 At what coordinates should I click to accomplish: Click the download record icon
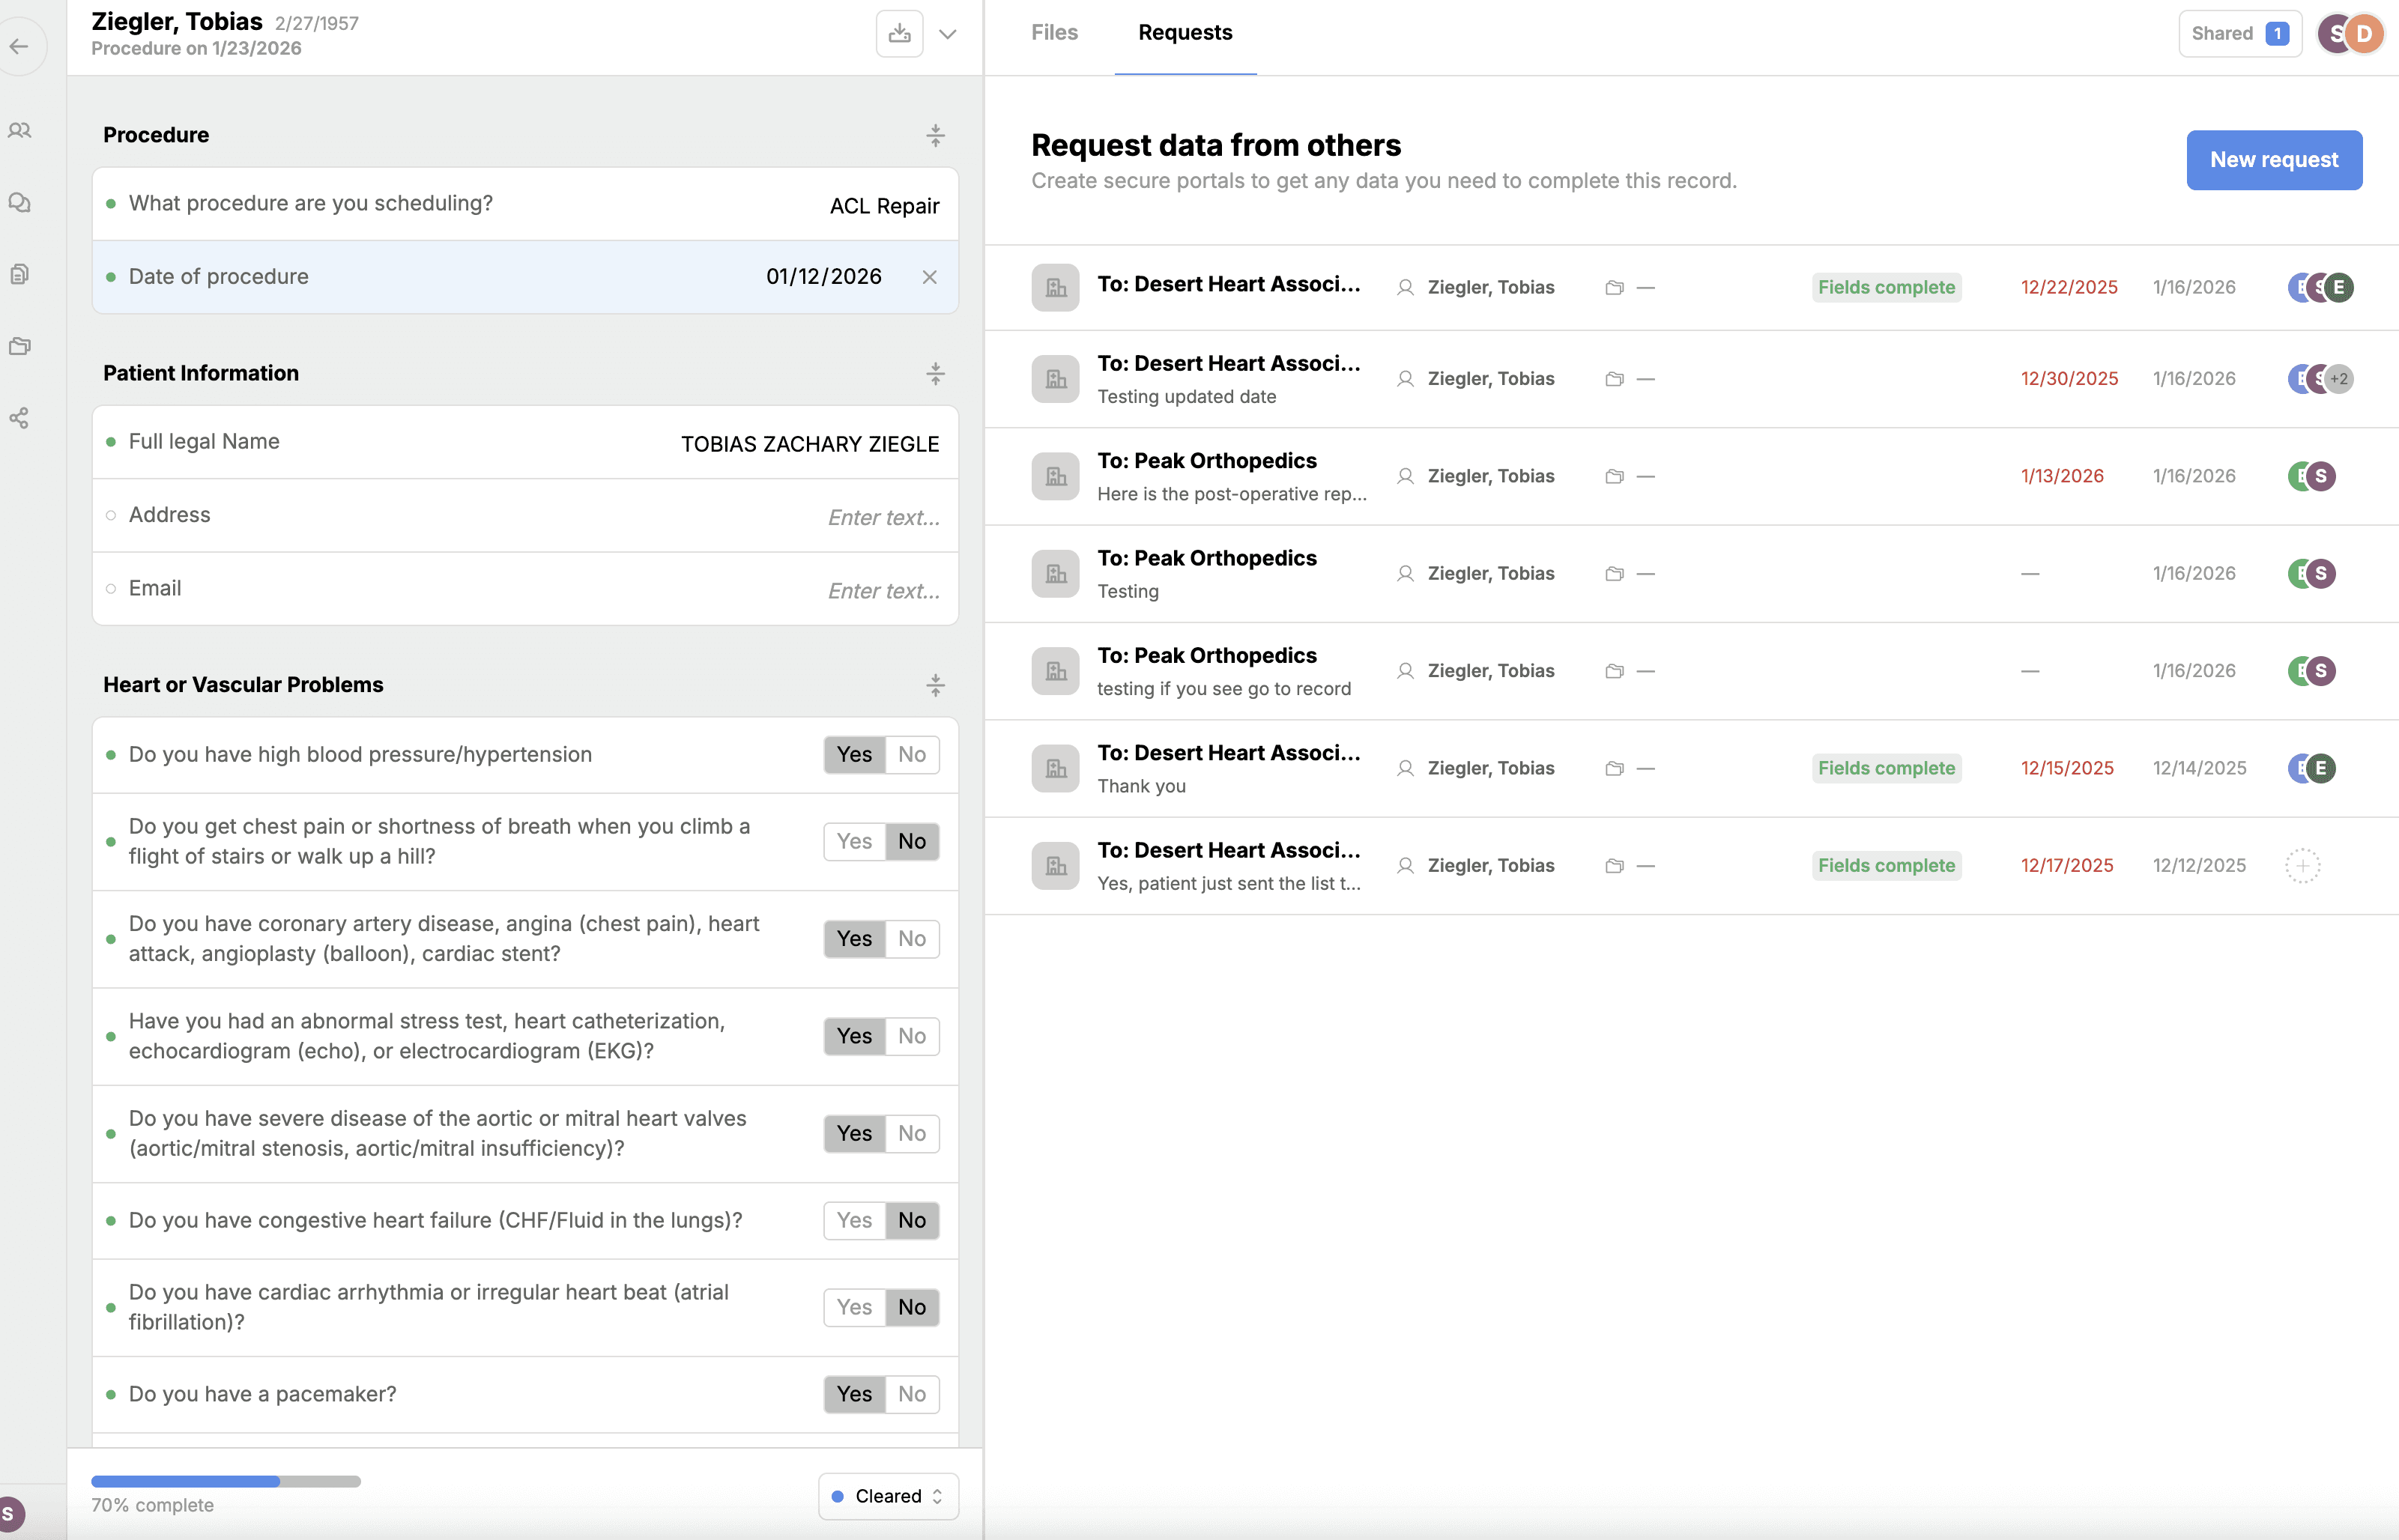click(x=898, y=33)
